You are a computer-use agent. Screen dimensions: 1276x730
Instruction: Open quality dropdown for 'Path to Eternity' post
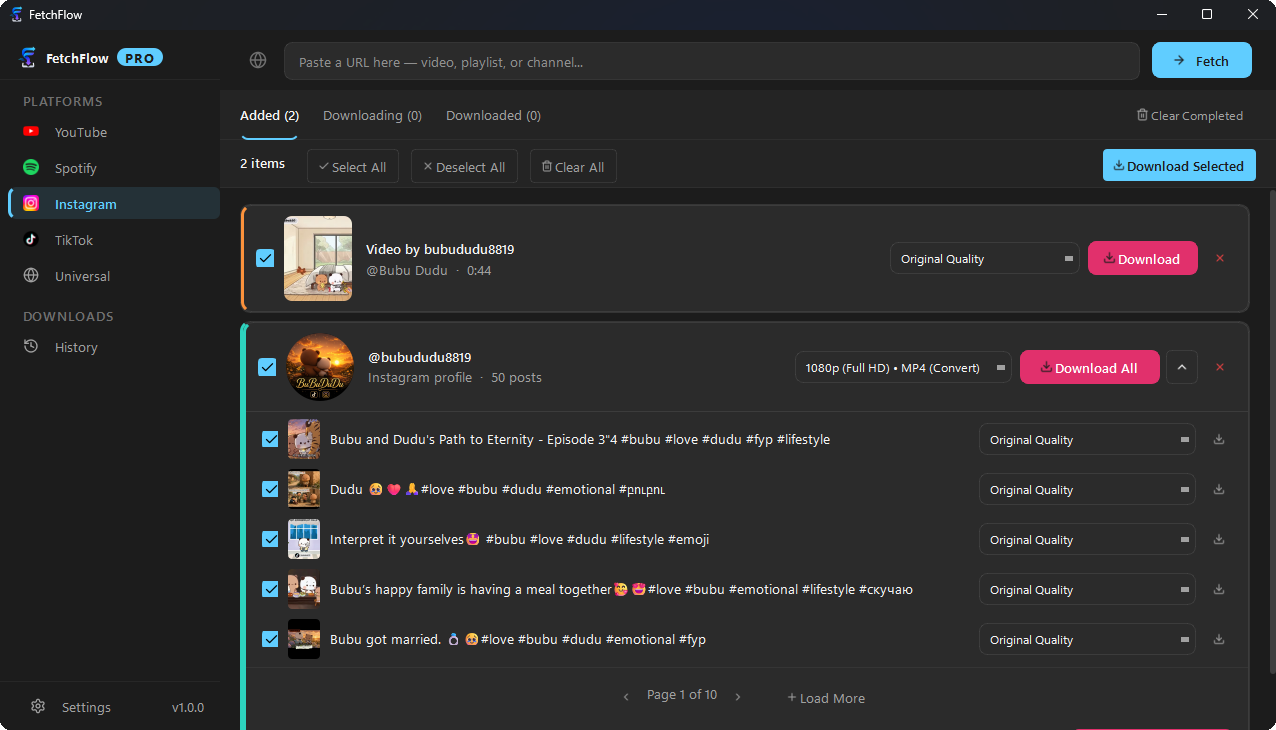click(x=1087, y=439)
